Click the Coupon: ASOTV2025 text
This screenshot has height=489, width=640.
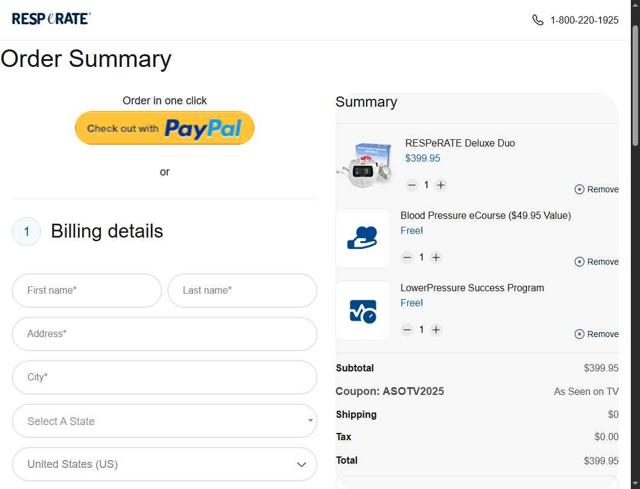(x=390, y=391)
